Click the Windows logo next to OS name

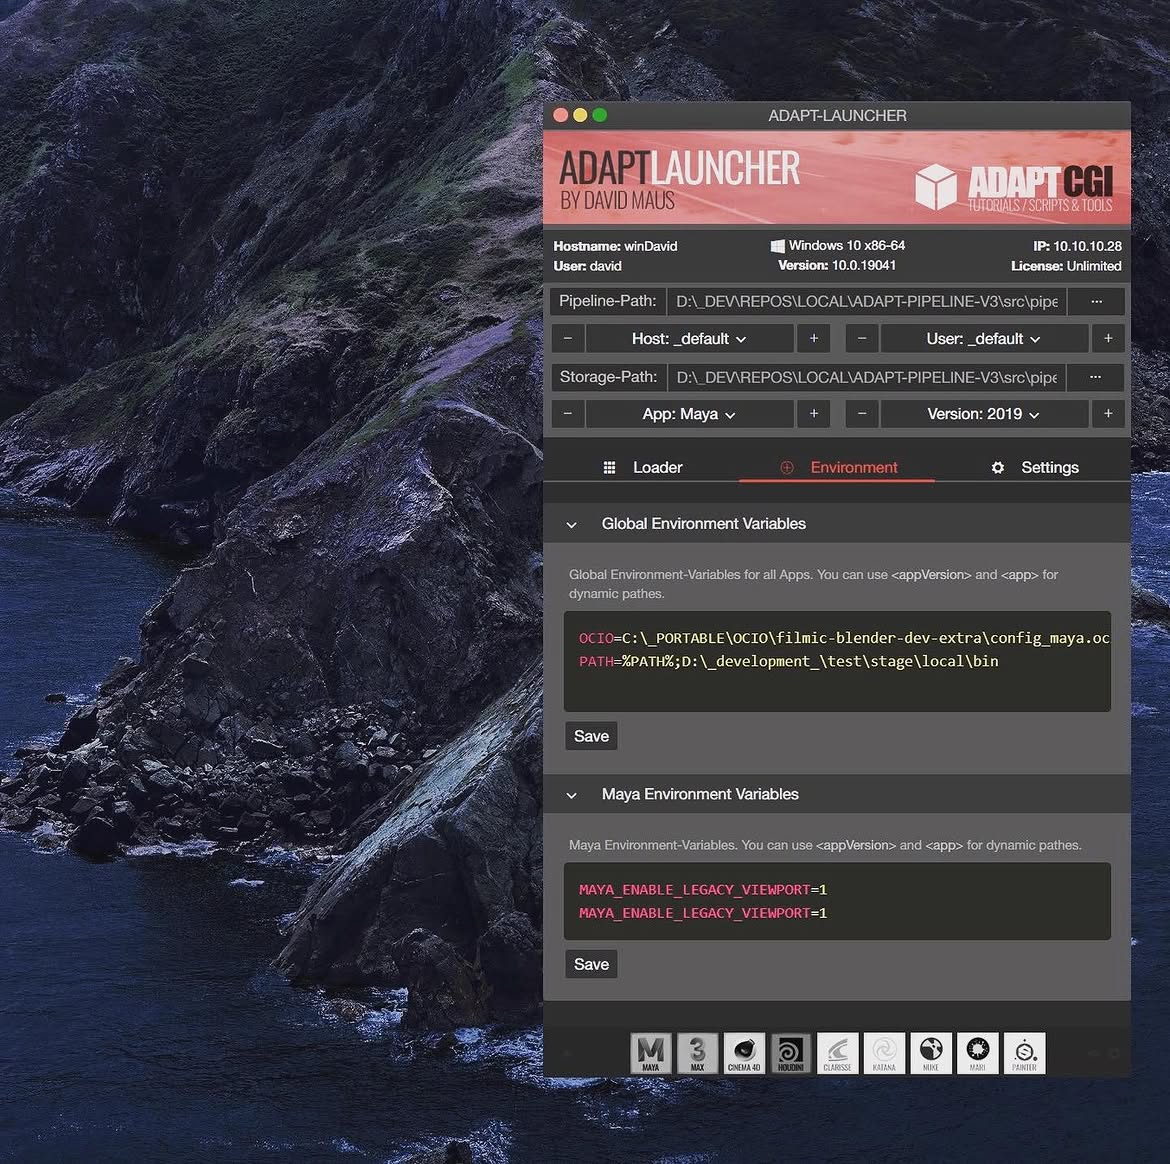pos(777,245)
